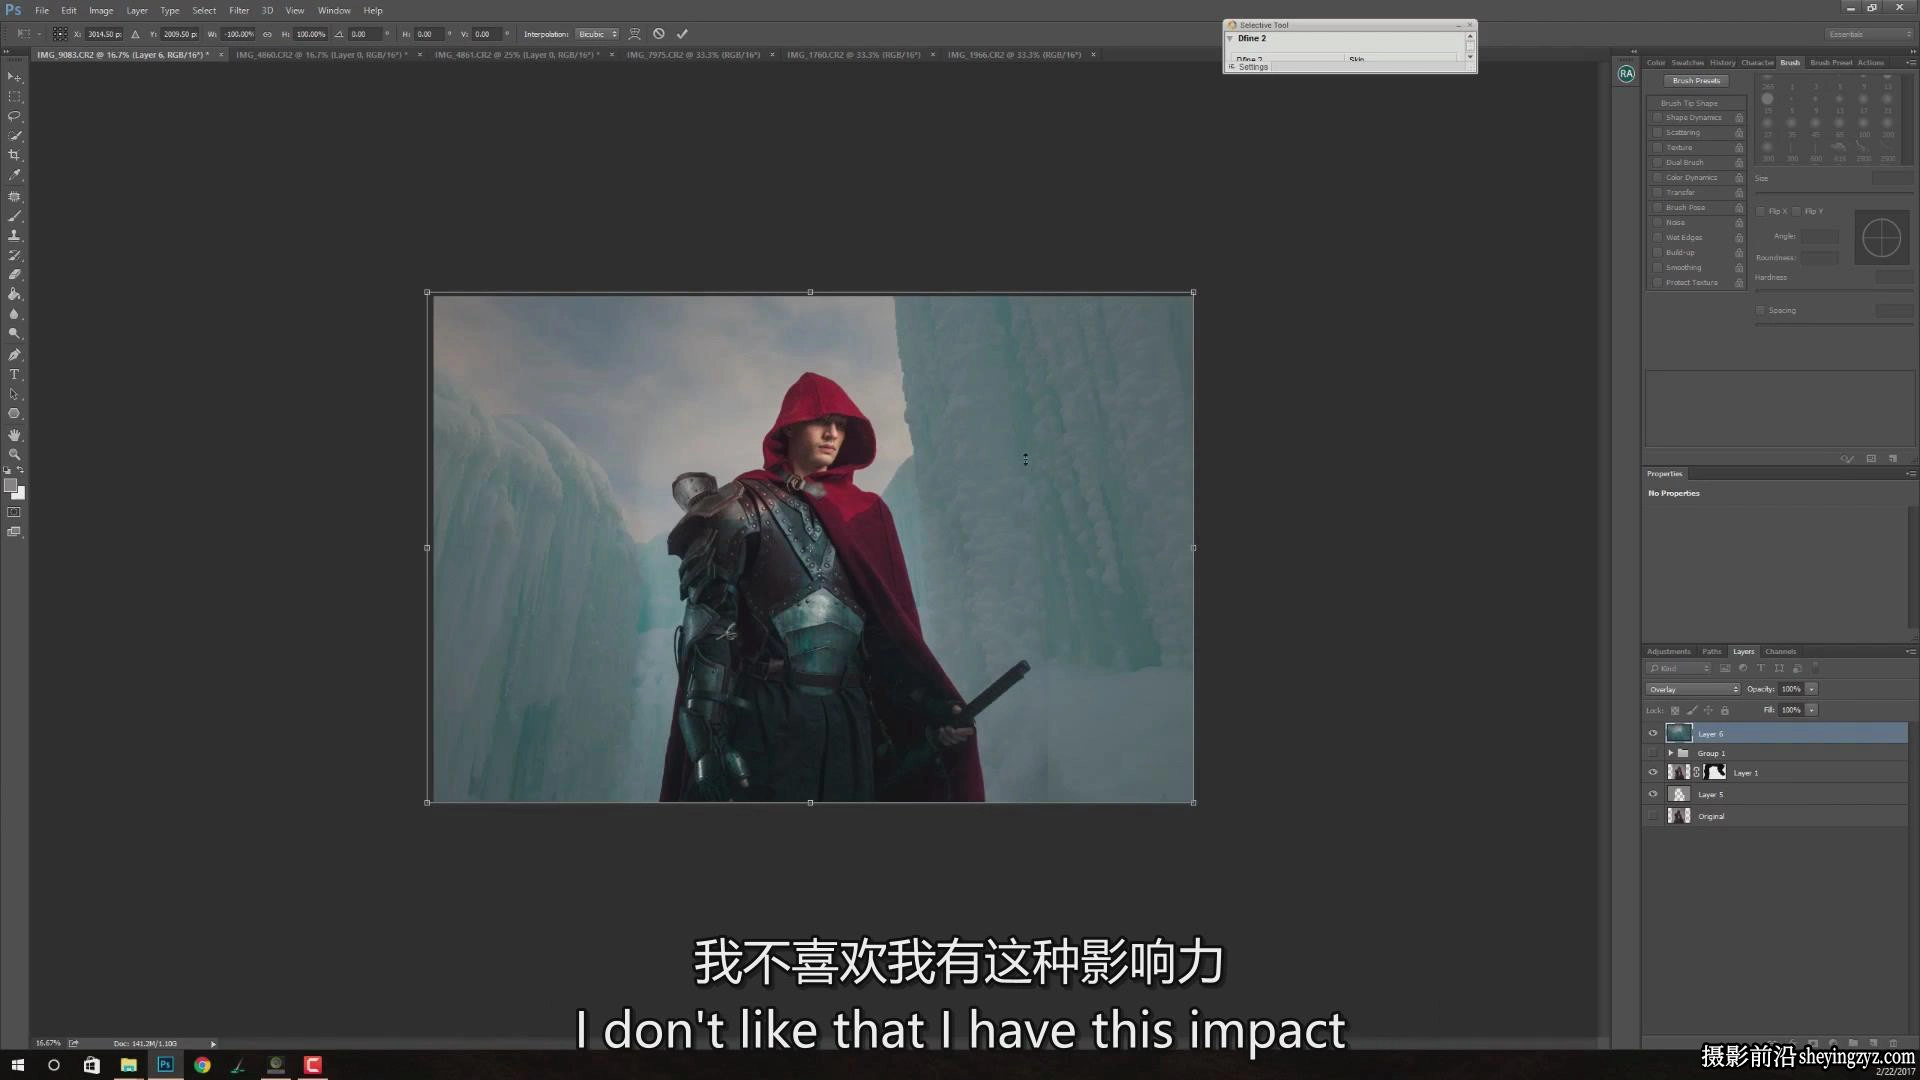
Task: Click the rotation angle input field
Action: pyautogui.click(x=366, y=34)
